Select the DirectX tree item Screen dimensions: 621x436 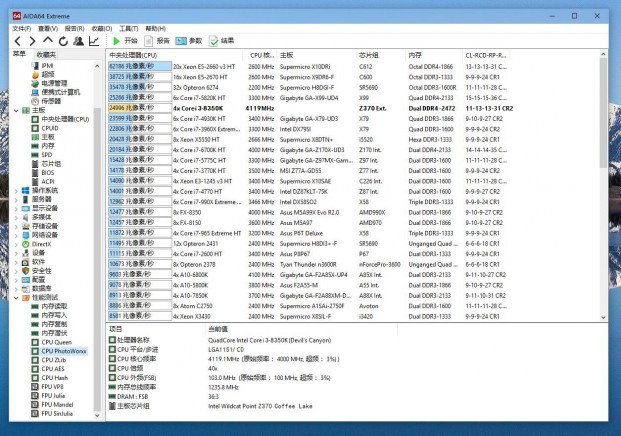tap(41, 244)
